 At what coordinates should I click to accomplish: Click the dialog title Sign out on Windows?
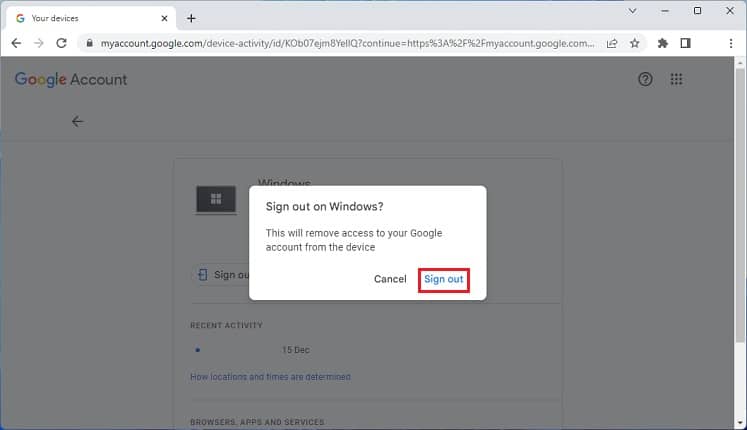[324, 207]
